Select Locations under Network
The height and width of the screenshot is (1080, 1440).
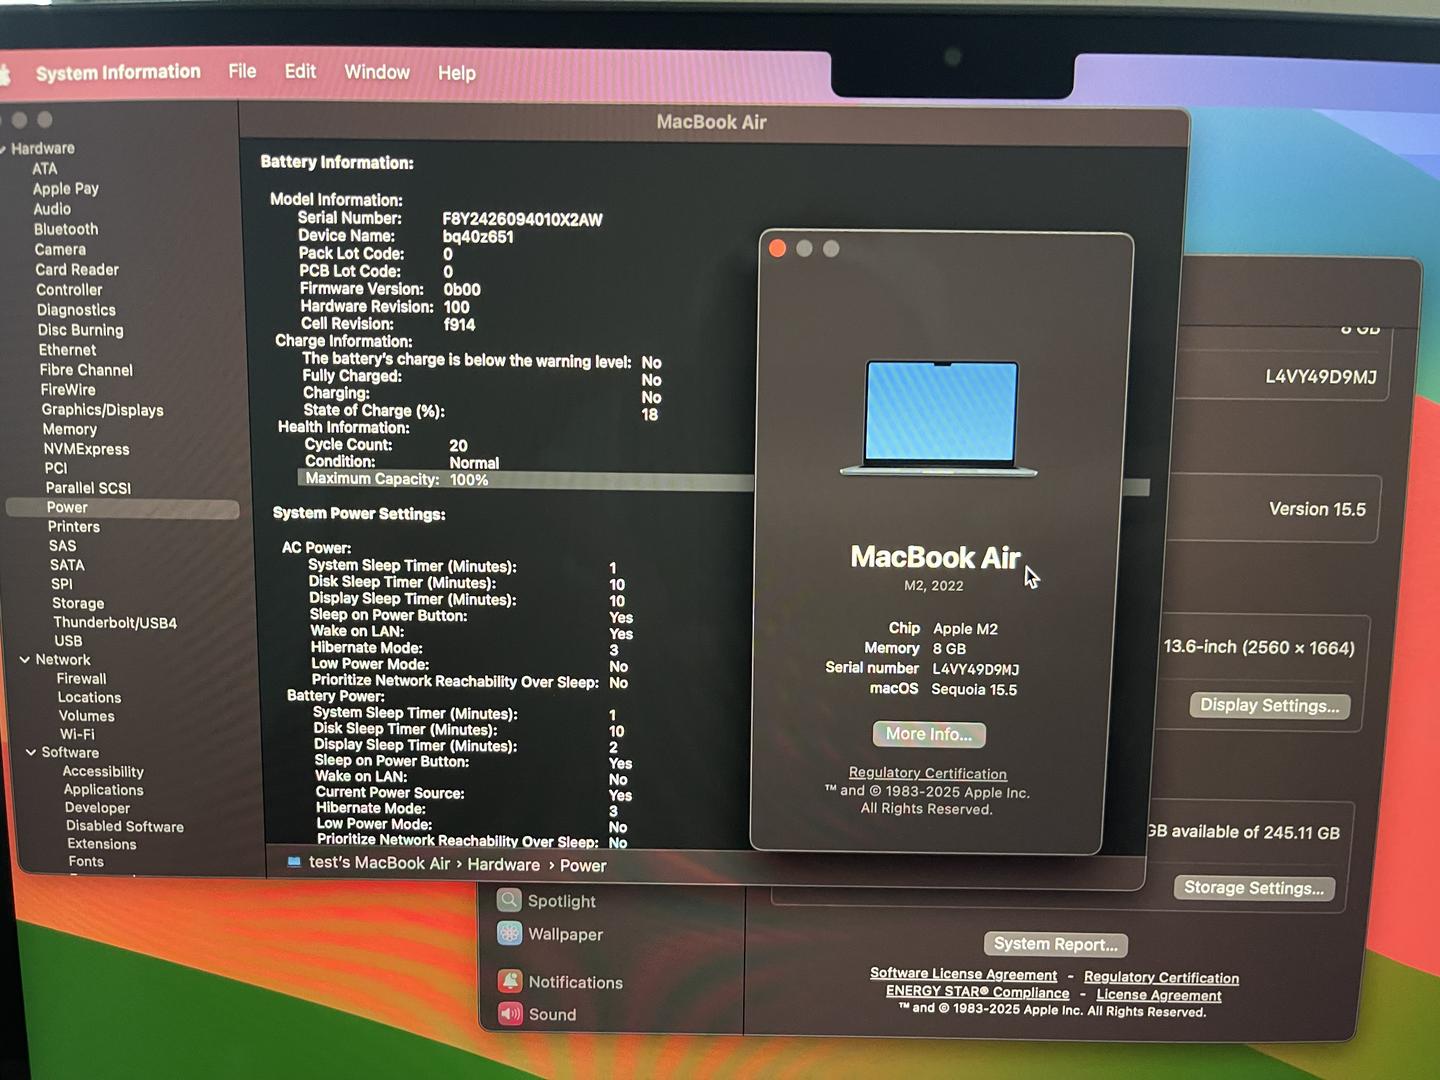tap(89, 697)
